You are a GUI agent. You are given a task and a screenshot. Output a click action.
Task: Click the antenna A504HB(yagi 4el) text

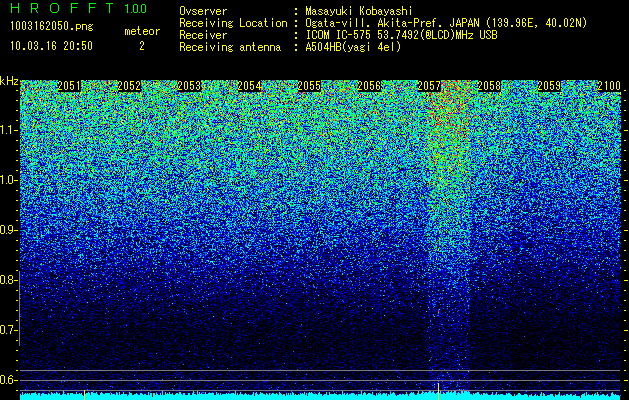[353, 47]
